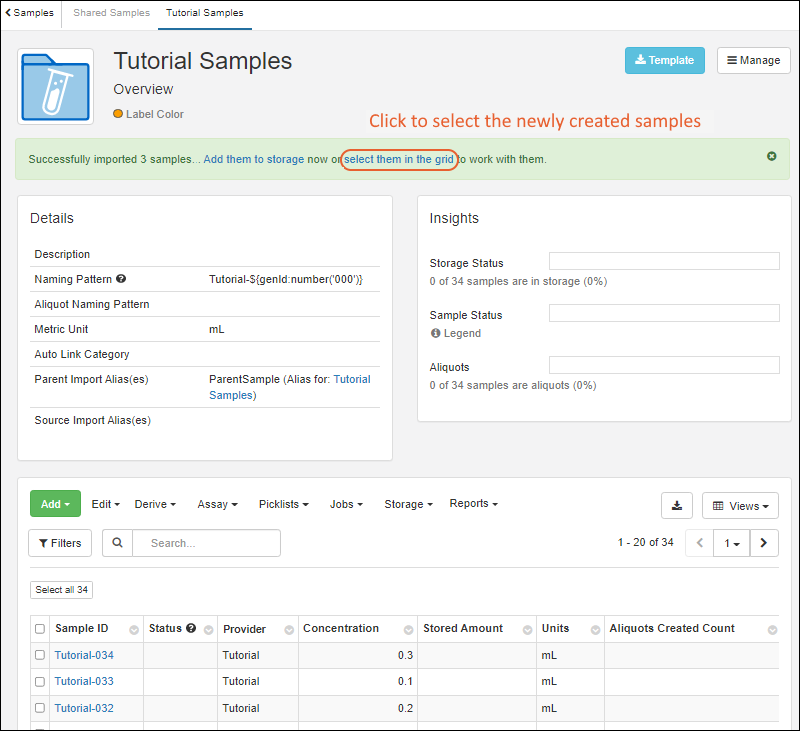The image size is (800, 731).
Task: Go to next page of samples
Action: click(764, 543)
